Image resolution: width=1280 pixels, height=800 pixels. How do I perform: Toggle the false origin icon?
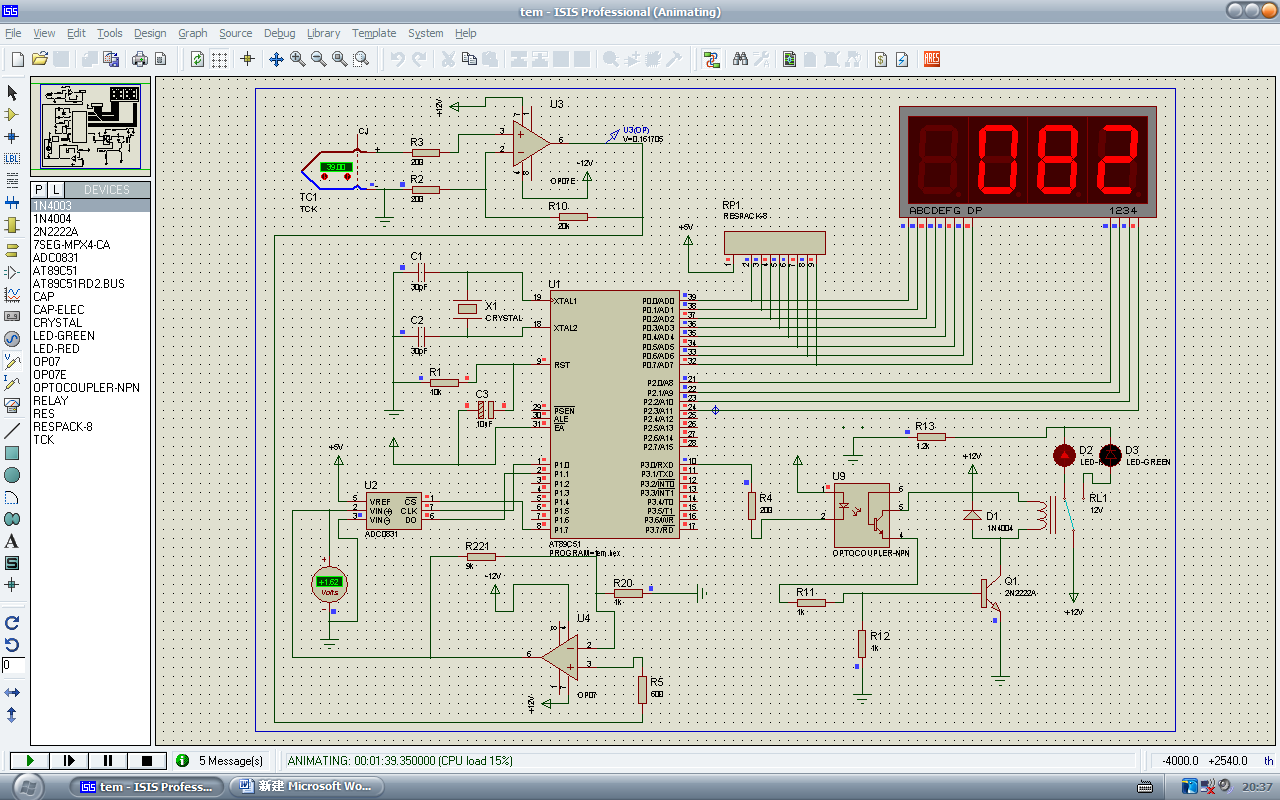tap(248, 59)
